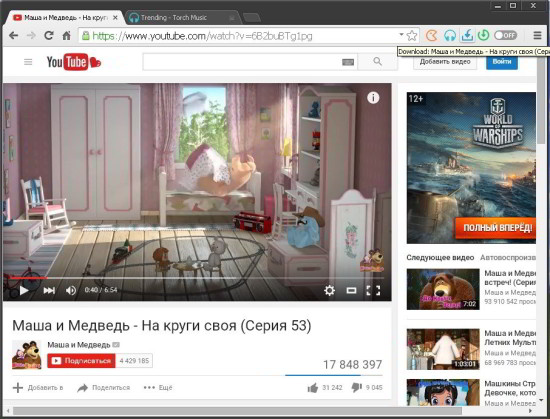This screenshot has height=419, width=550.
Task: Open the browser hamburger menu
Action: click(x=537, y=35)
